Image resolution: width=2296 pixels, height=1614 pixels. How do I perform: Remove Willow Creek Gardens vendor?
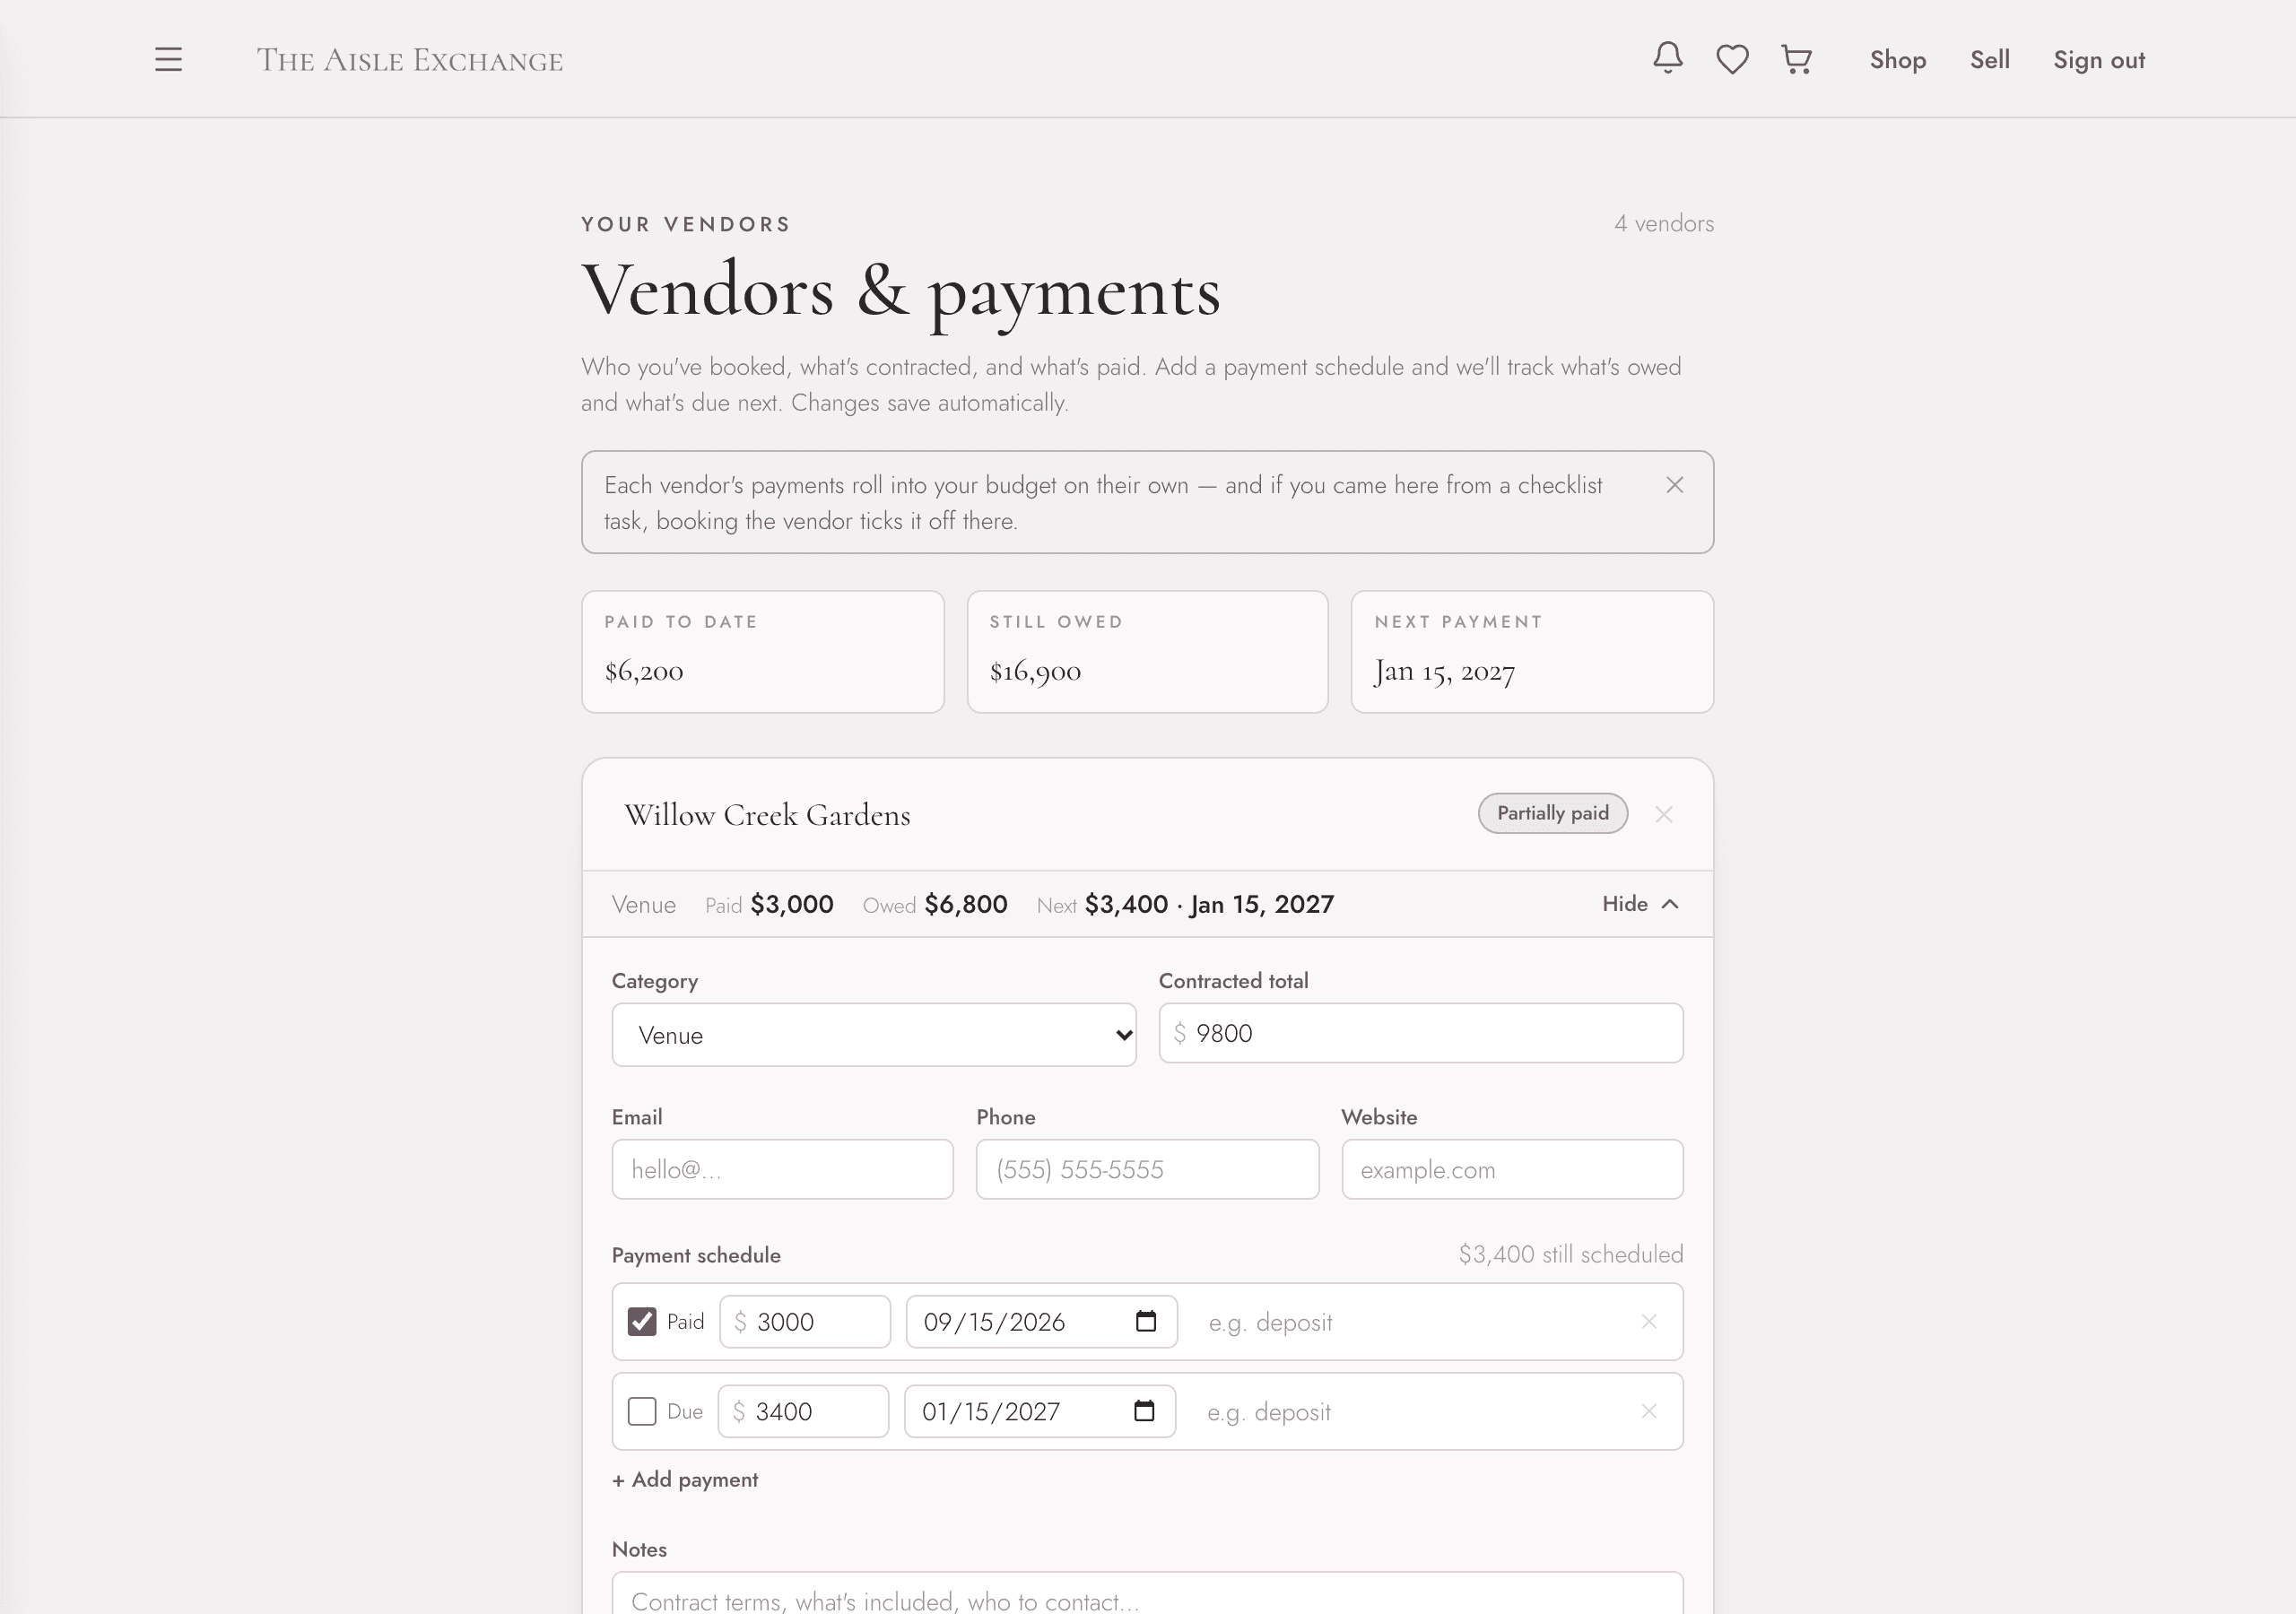point(1664,814)
